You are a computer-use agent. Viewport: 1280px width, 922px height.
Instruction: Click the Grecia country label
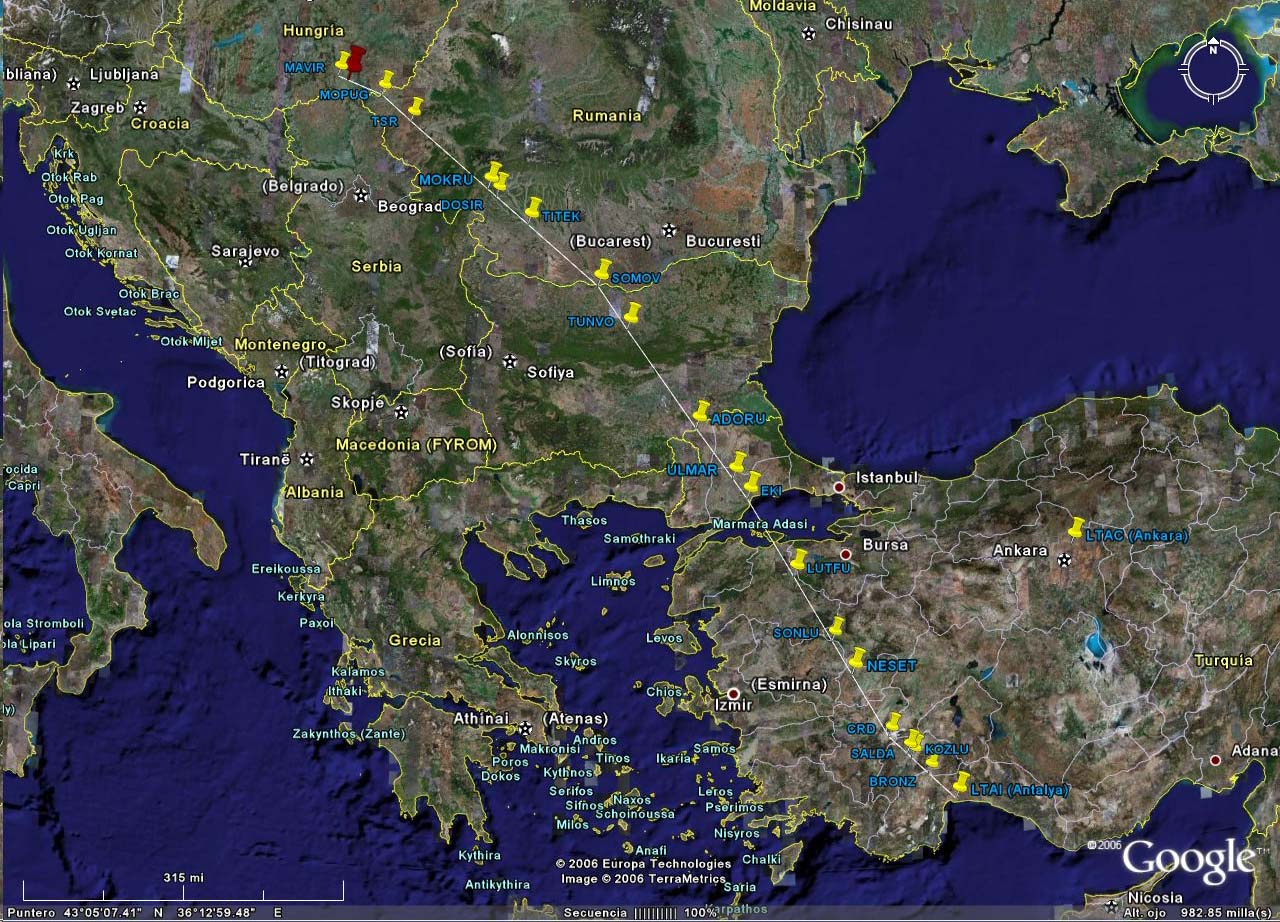coord(415,640)
